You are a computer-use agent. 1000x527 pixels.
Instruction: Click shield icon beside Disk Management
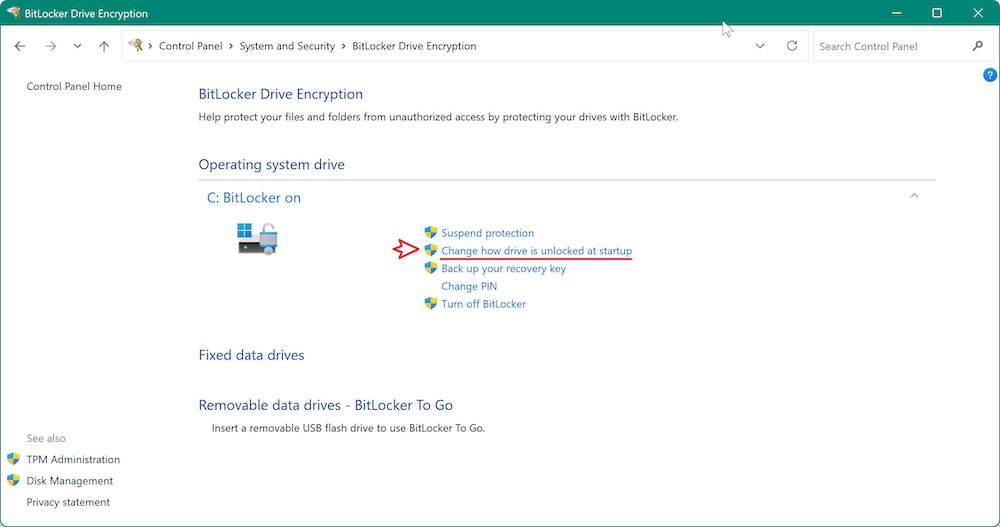coord(13,480)
